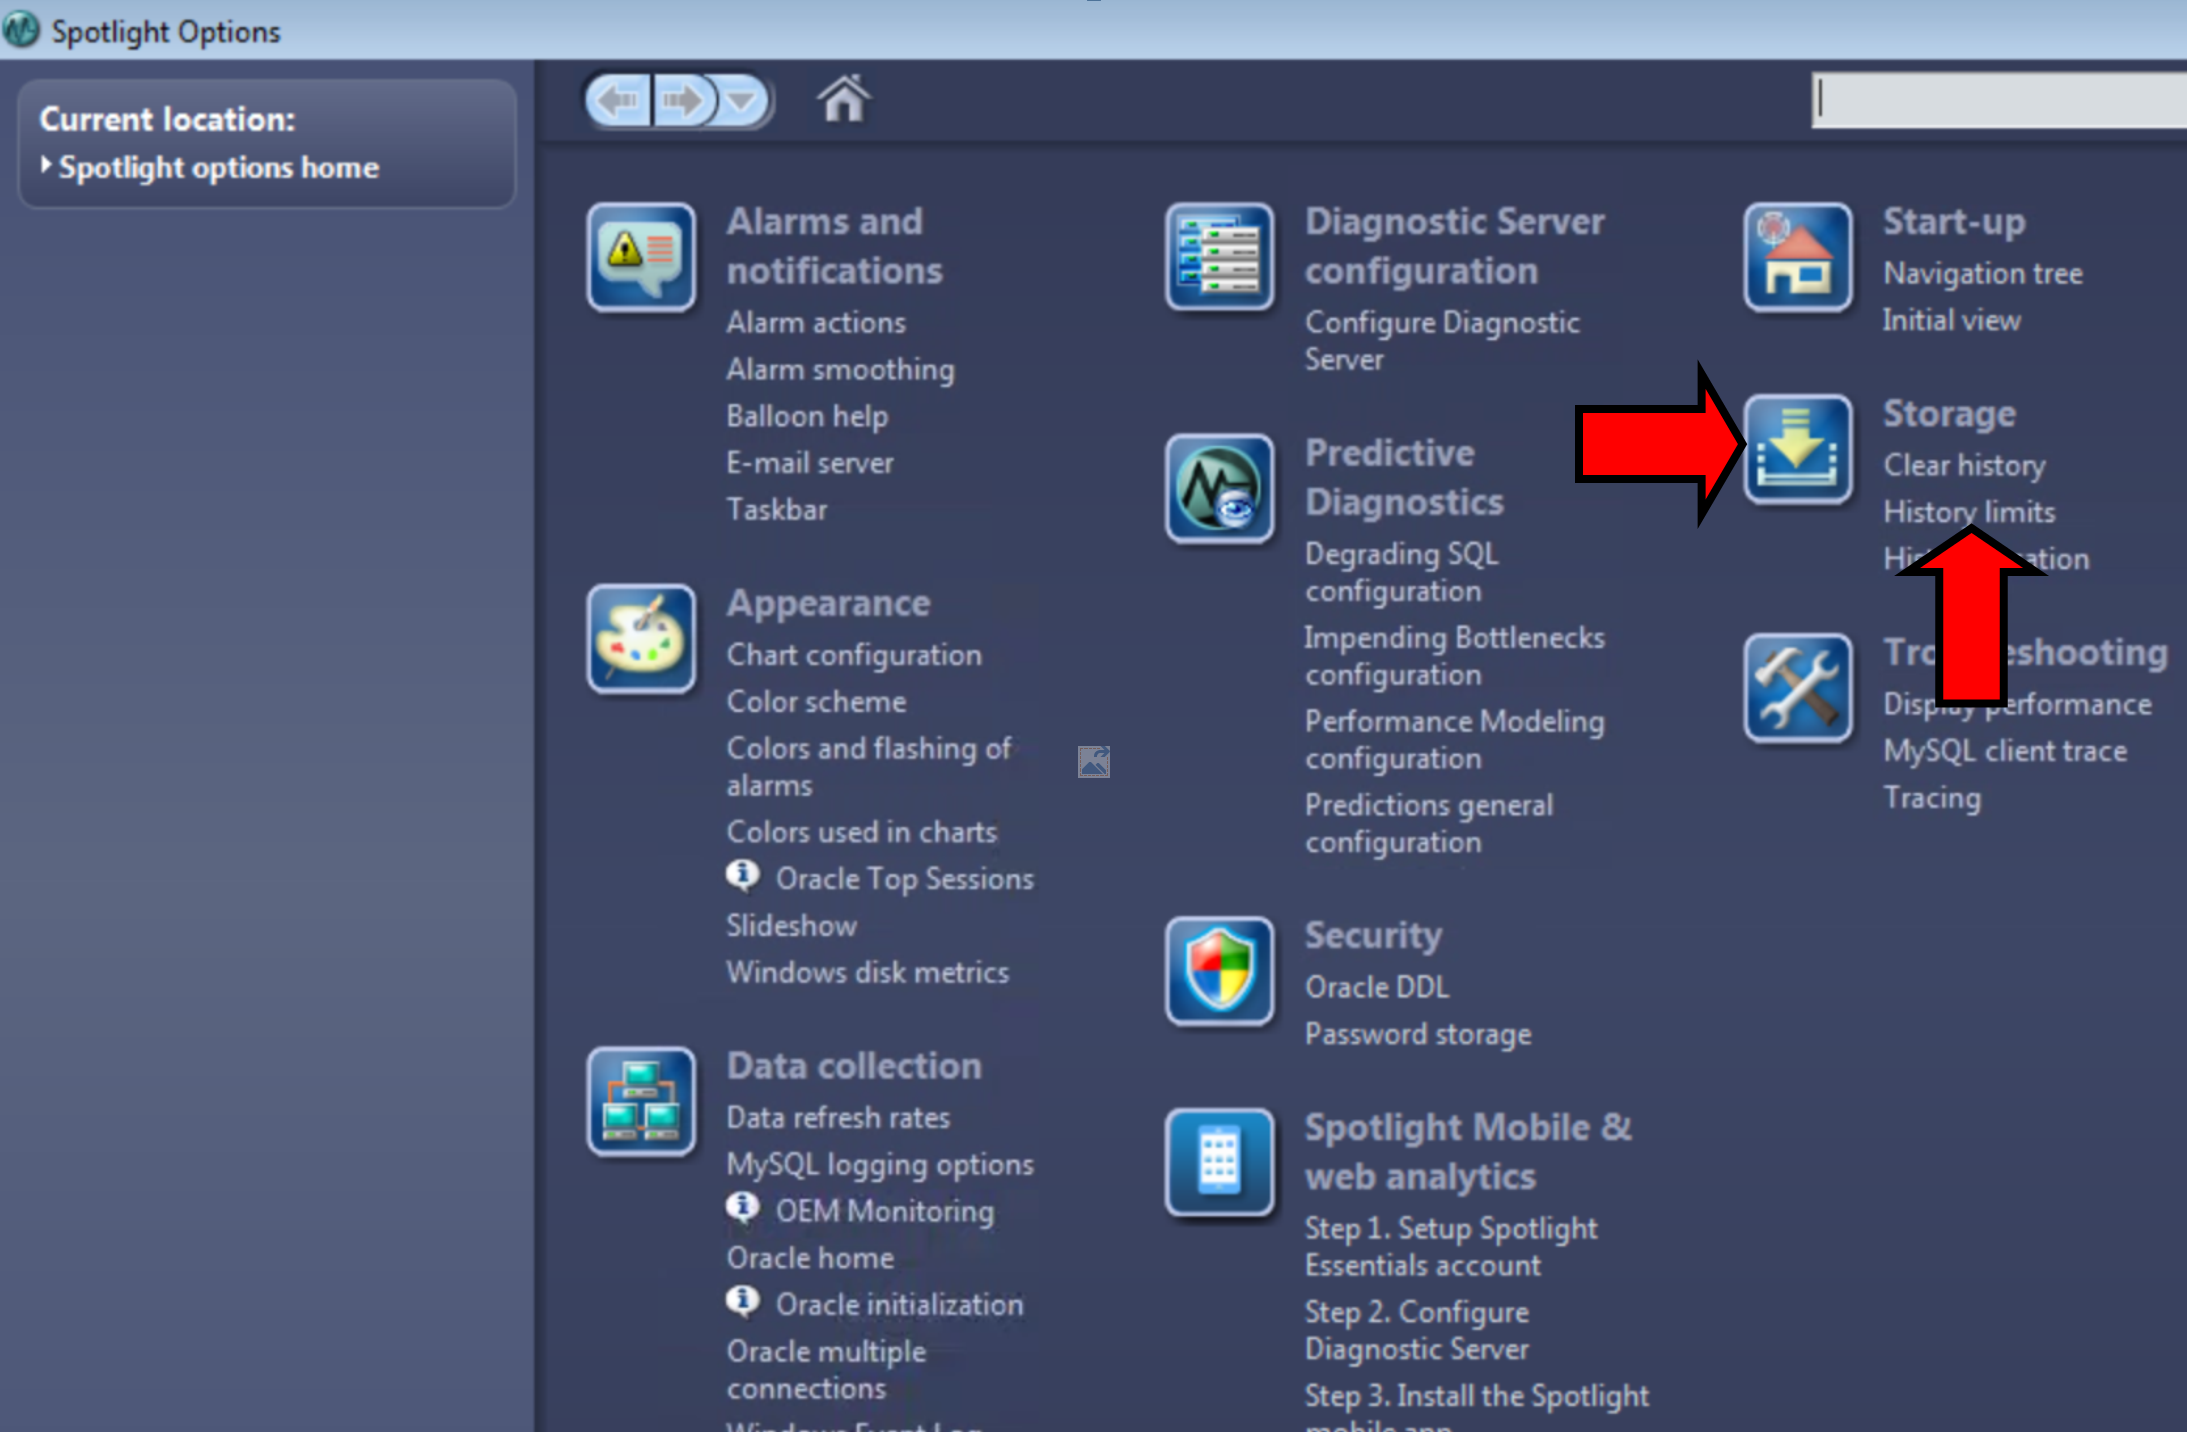Open the Data collection network icon
The width and height of the screenshot is (2187, 1432).
coord(641,1101)
